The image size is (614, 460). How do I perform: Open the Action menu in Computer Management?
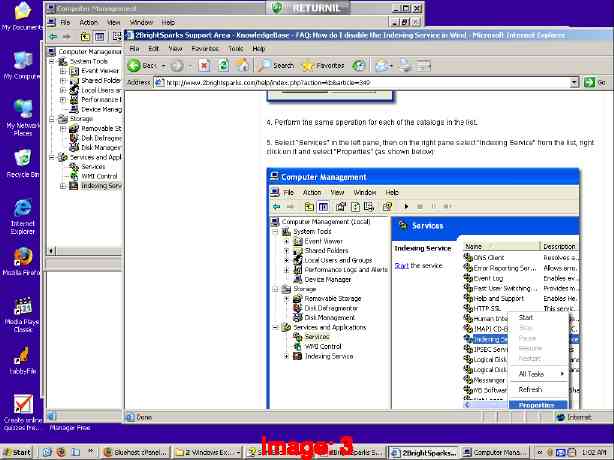tap(88, 22)
